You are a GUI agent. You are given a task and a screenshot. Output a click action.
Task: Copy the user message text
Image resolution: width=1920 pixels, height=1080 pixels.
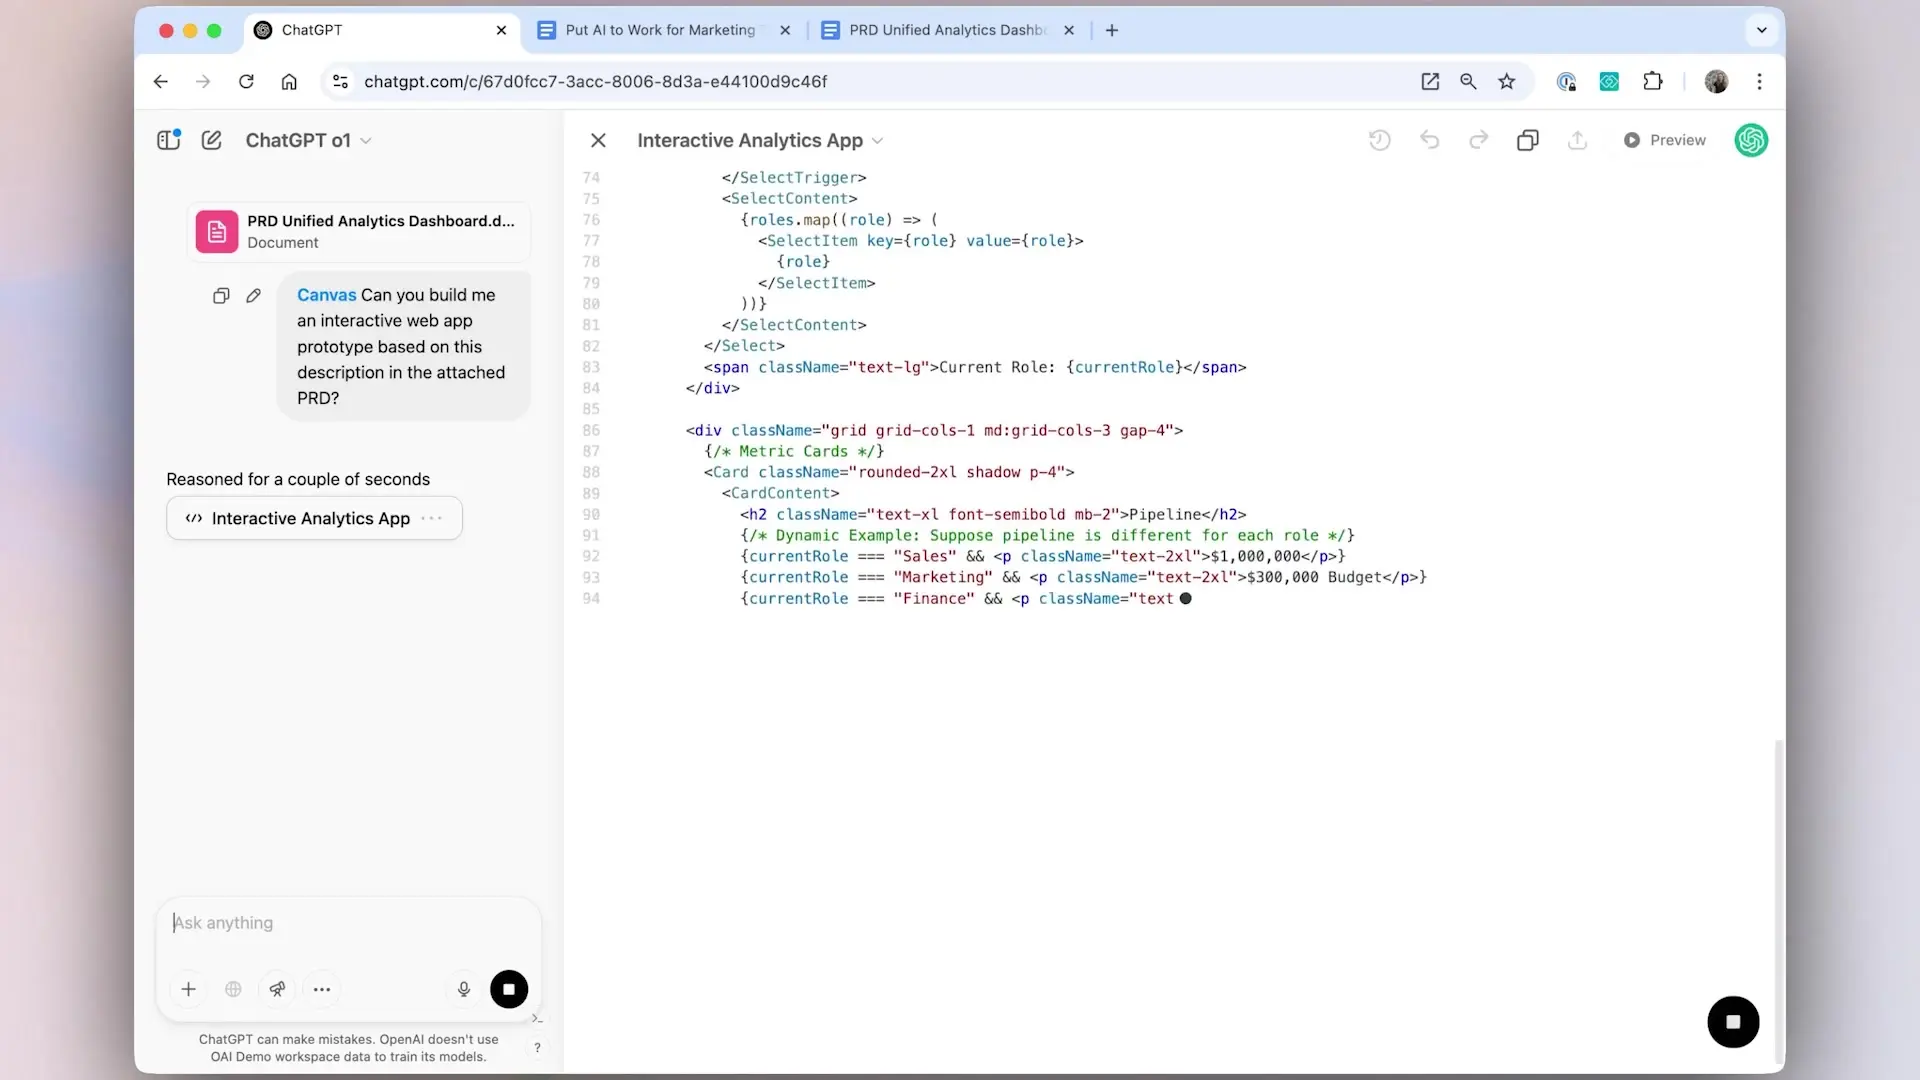221,296
